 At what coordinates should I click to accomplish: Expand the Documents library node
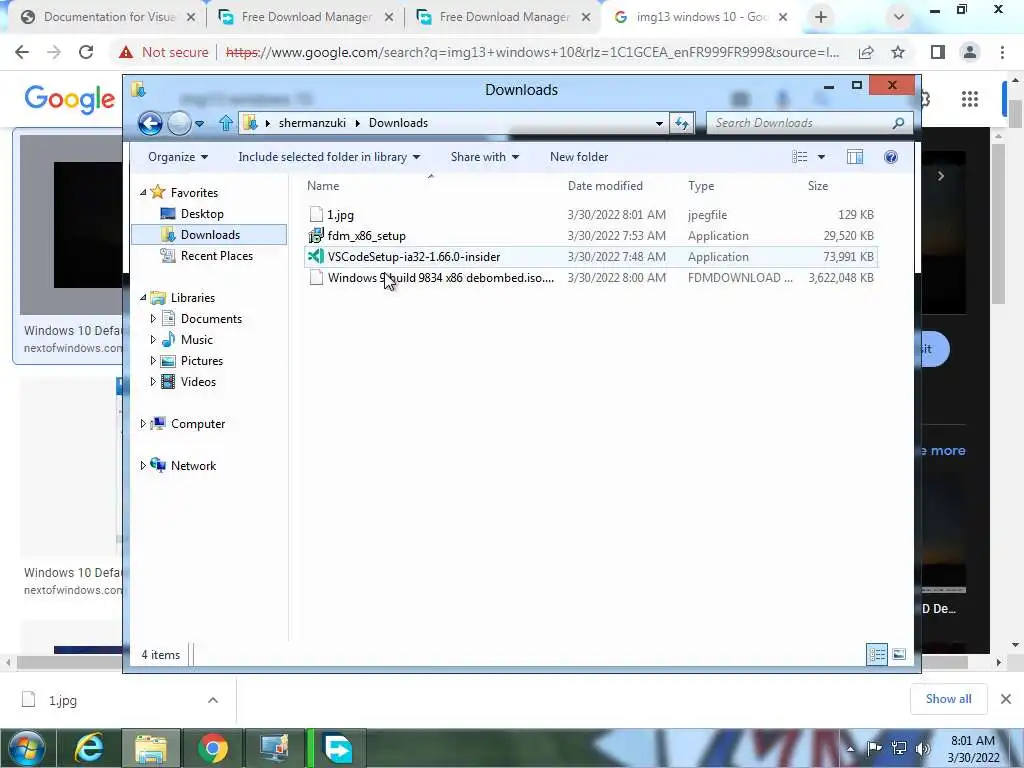pyautogui.click(x=153, y=319)
